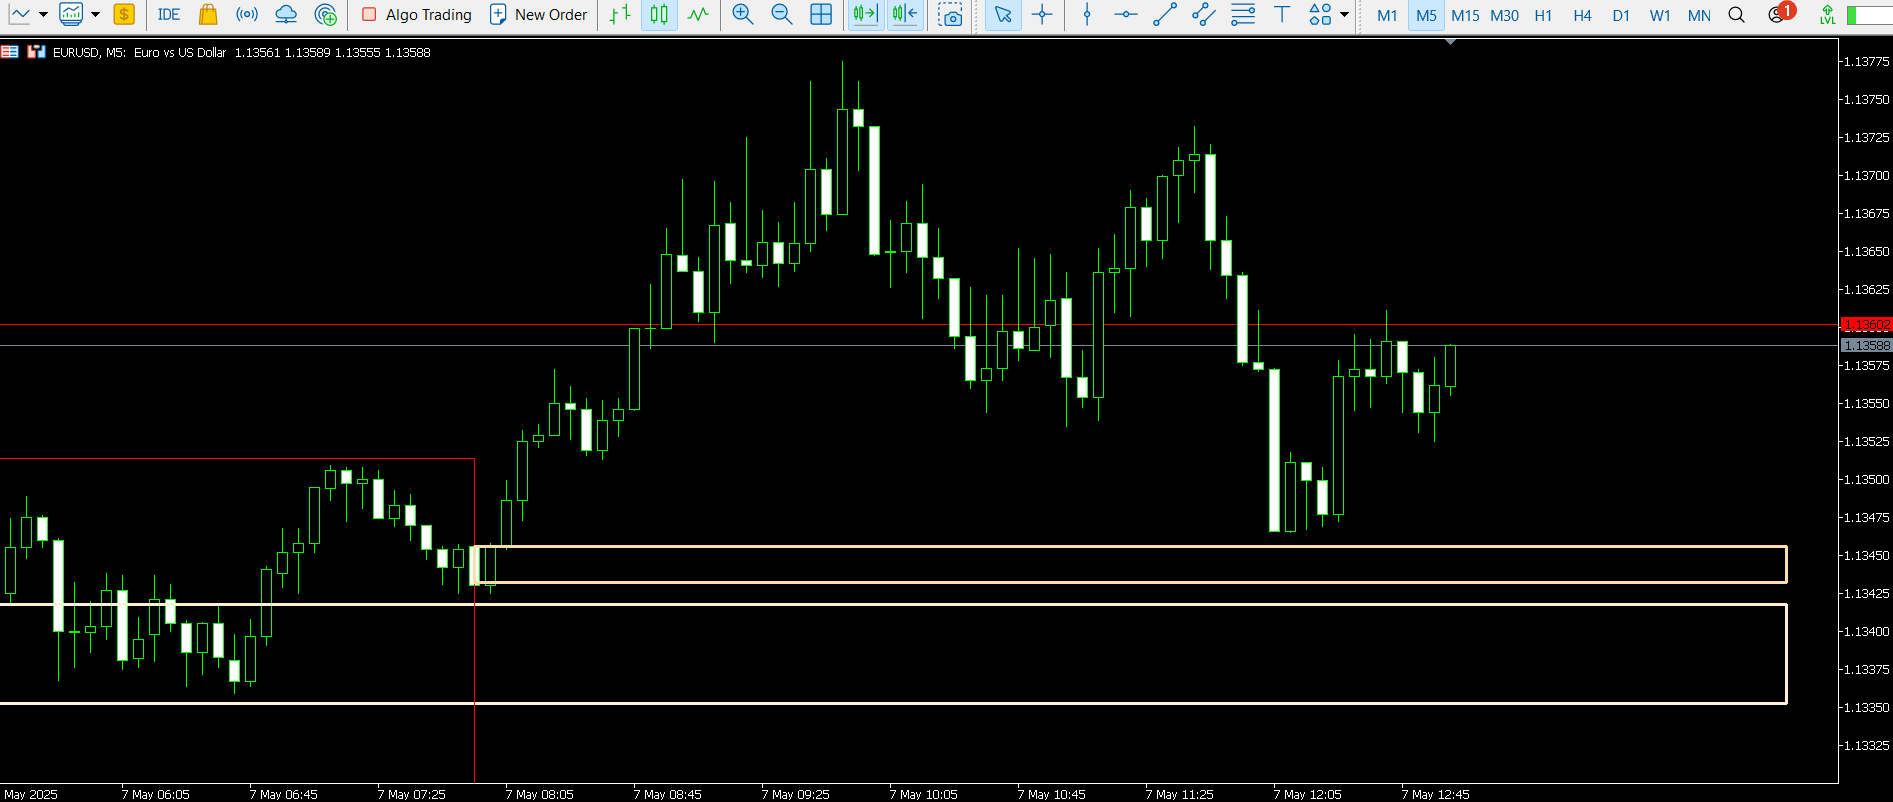This screenshot has width=1893, height=802.
Task: Open the MetaEditor IDE
Action: 168,15
